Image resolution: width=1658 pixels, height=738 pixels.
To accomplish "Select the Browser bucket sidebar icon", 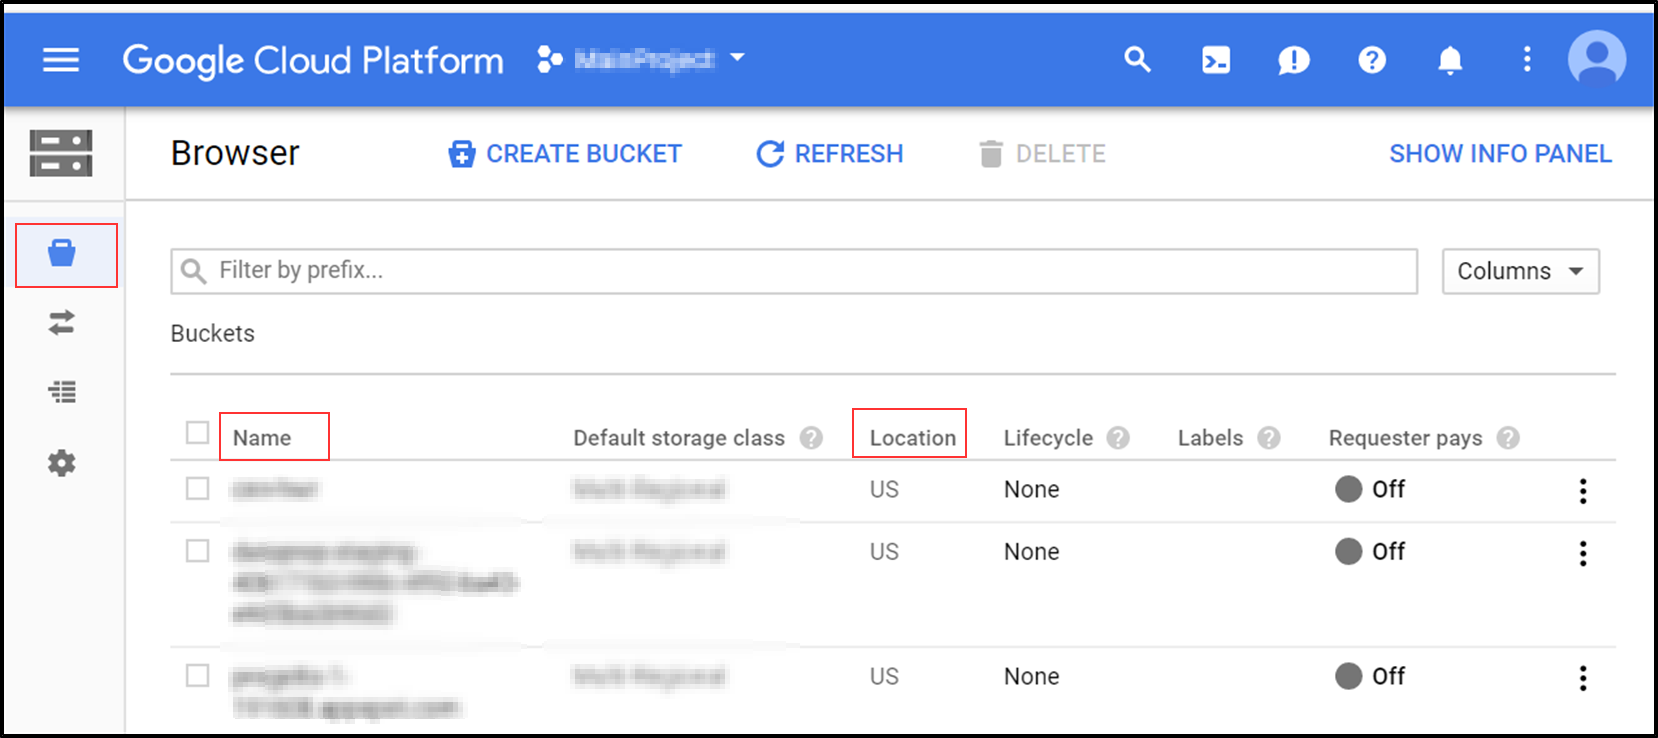I will 62,253.
